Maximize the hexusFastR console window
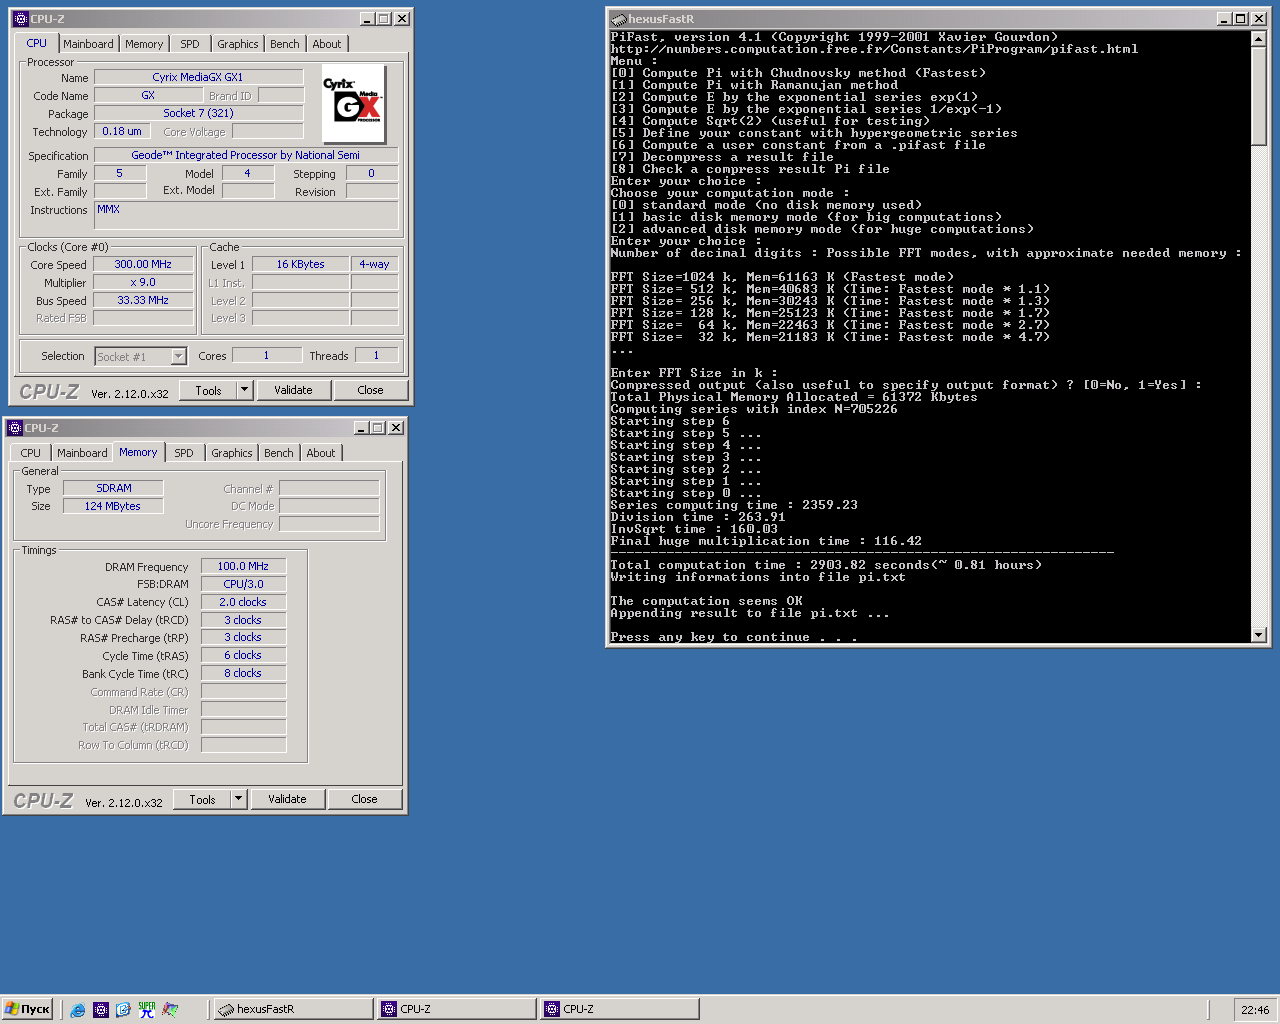This screenshot has width=1280, height=1024. coord(1241,19)
